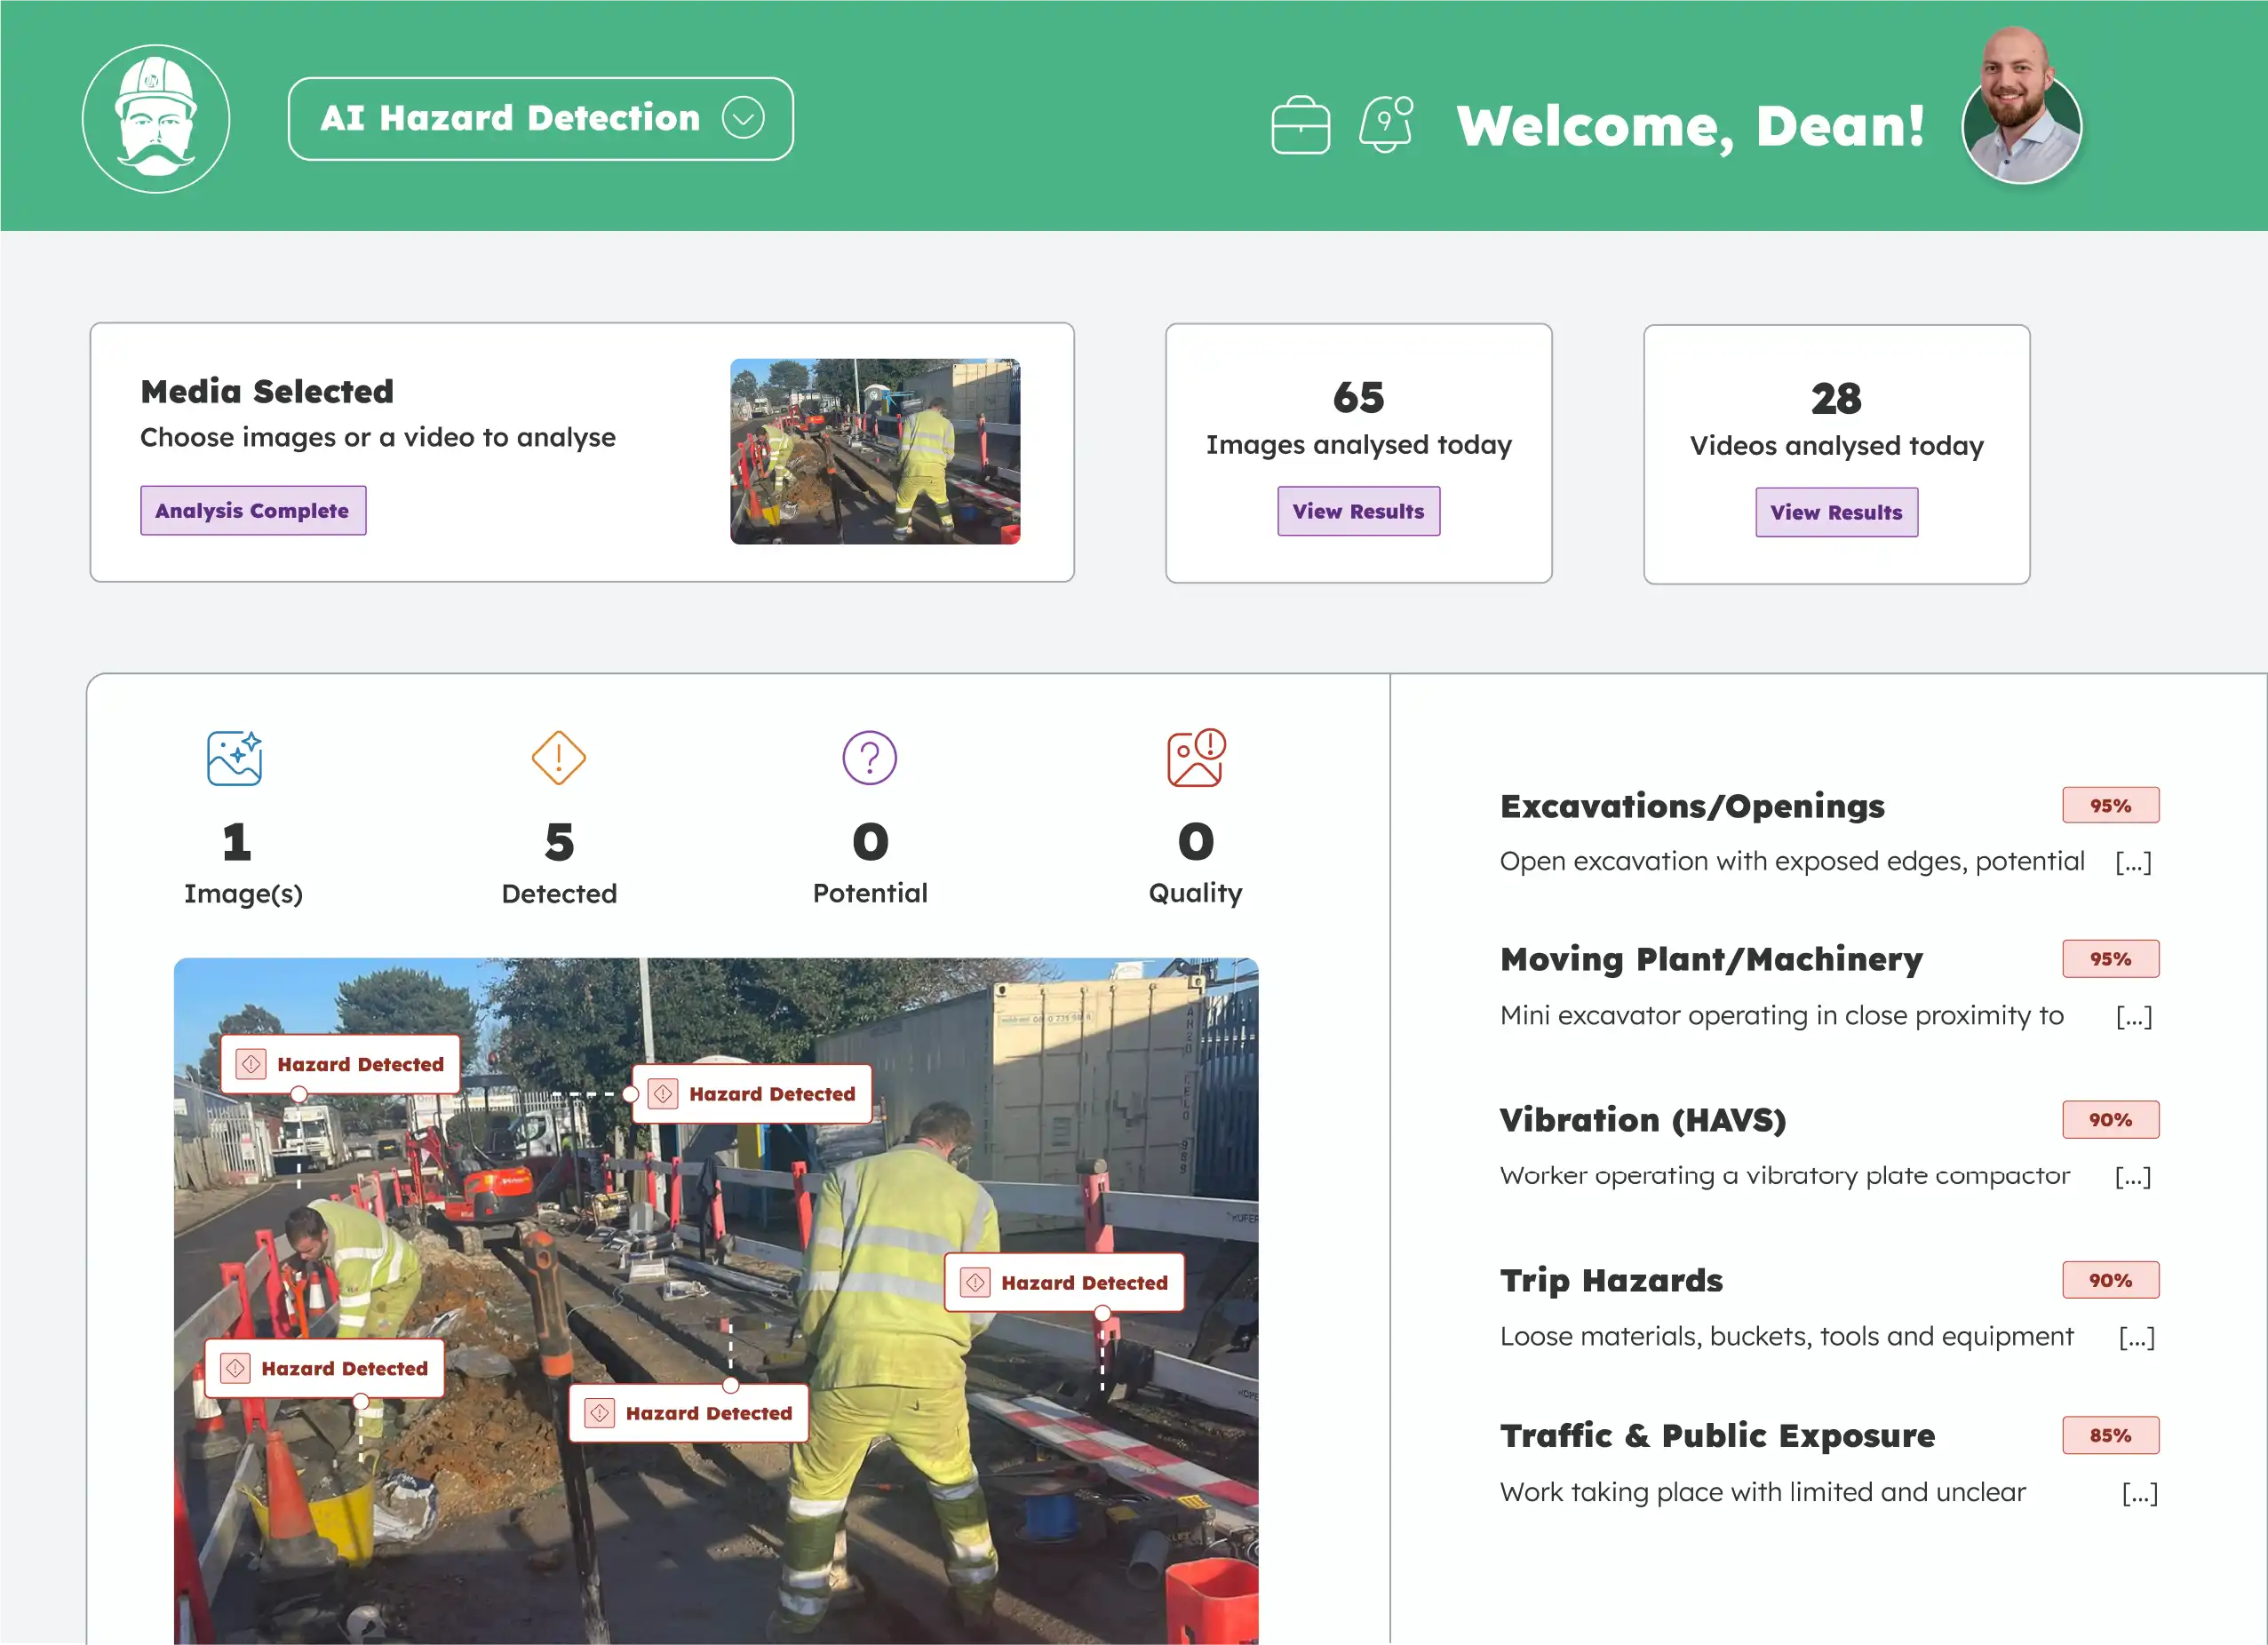Click the 85% badge for Traffic exposure
The image size is (2268, 1645).
pos(2110,1435)
